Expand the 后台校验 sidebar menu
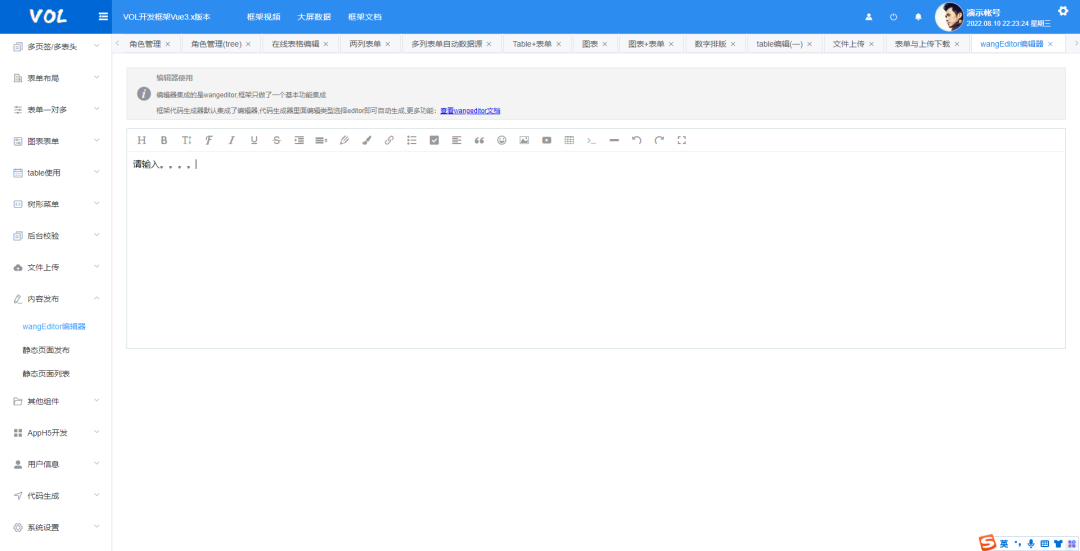 [x=56, y=236]
